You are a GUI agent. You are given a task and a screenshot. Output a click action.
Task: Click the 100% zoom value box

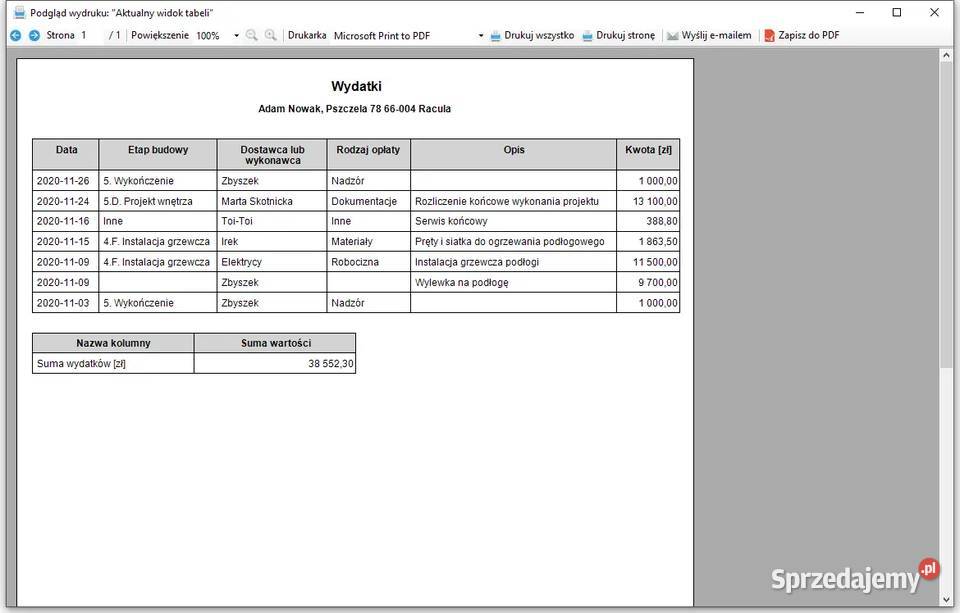point(210,35)
